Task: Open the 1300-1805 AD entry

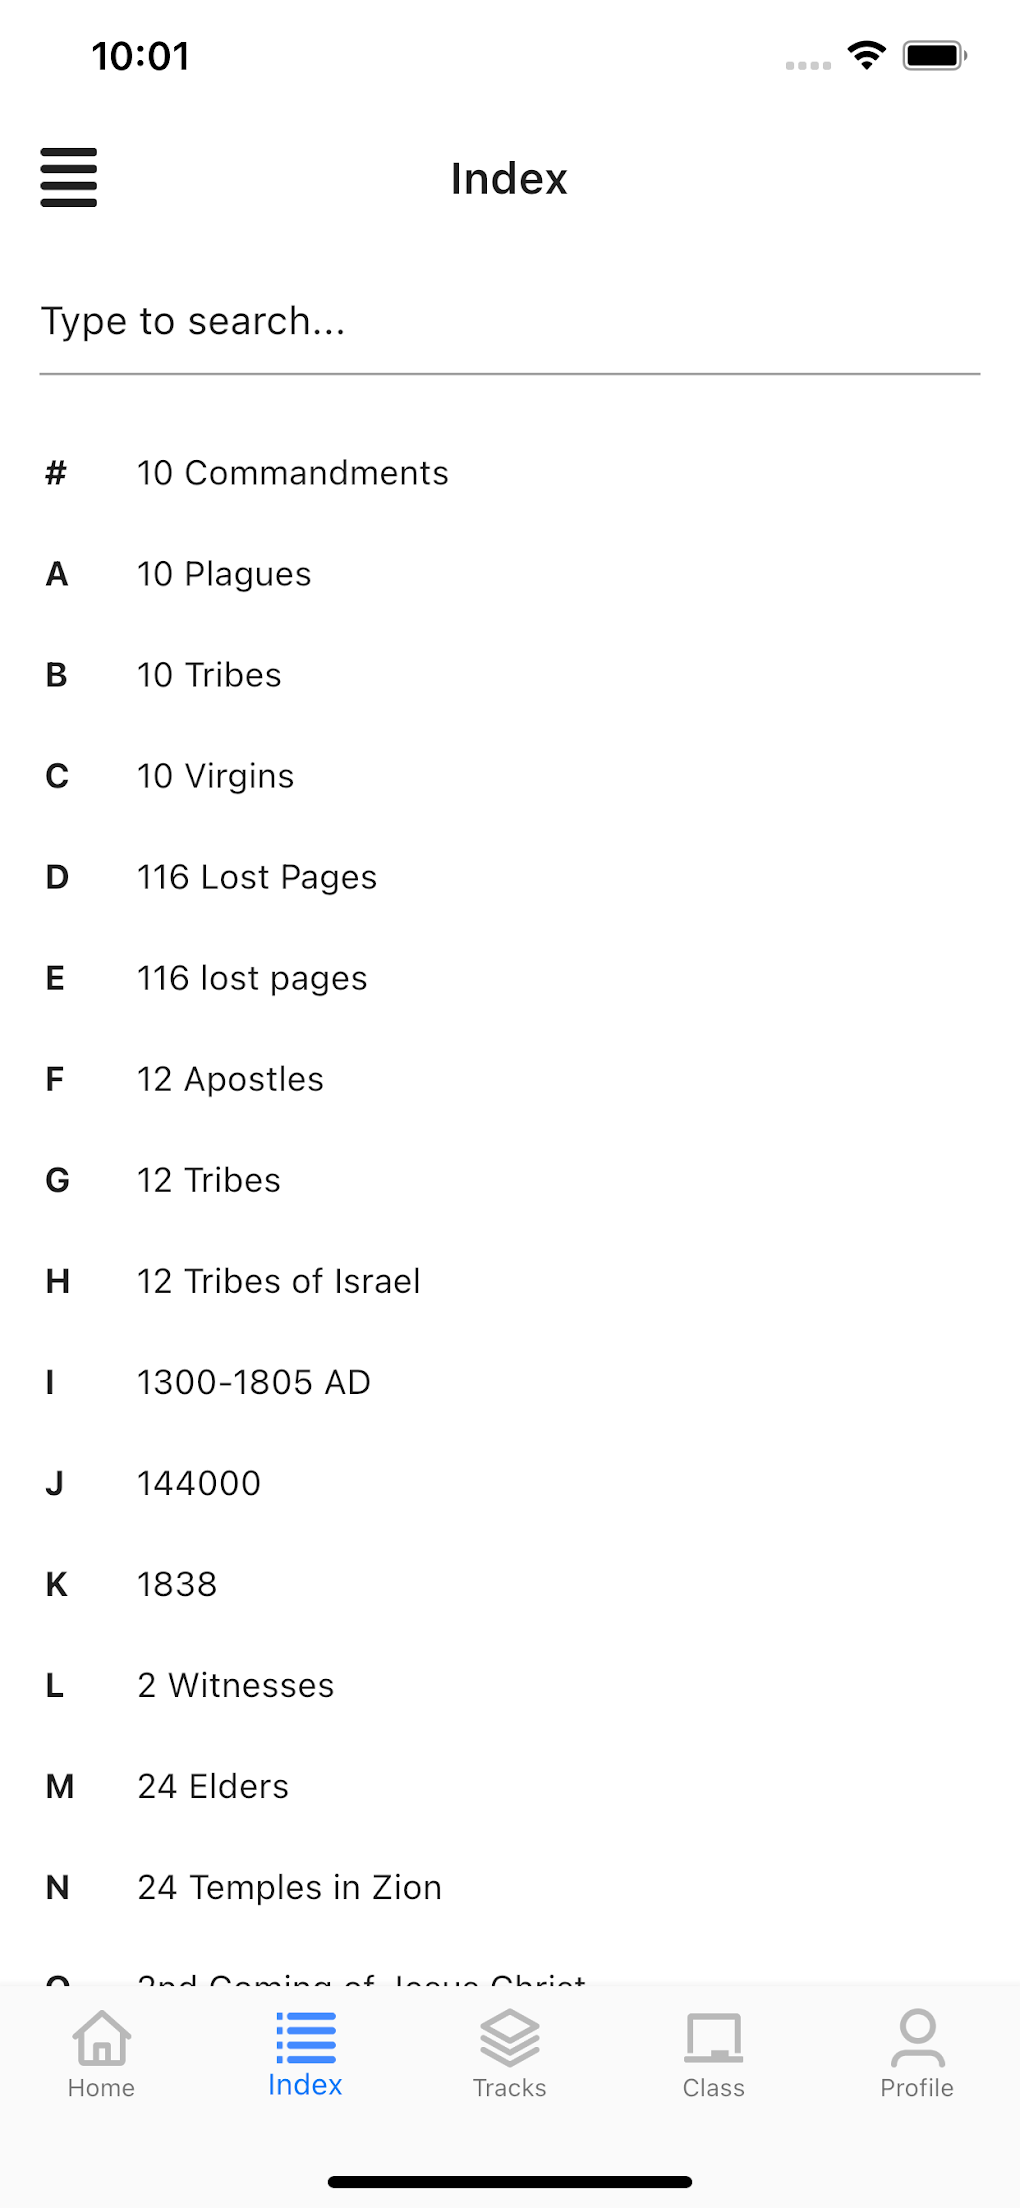Action: (254, 1382)
